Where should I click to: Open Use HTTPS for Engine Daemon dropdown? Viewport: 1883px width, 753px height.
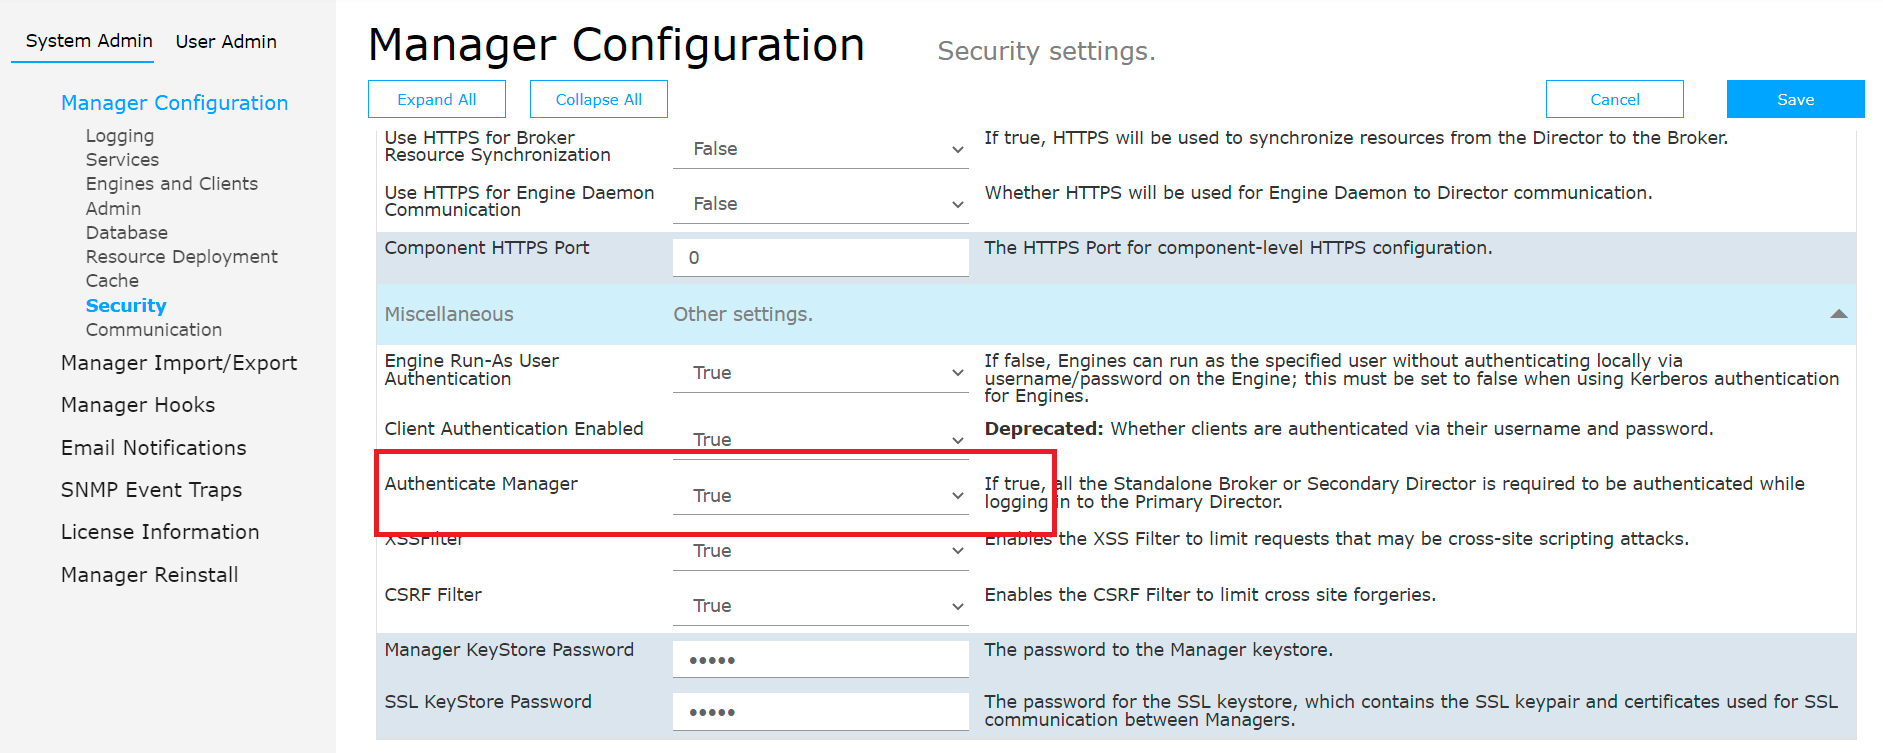tap(820, 204)
